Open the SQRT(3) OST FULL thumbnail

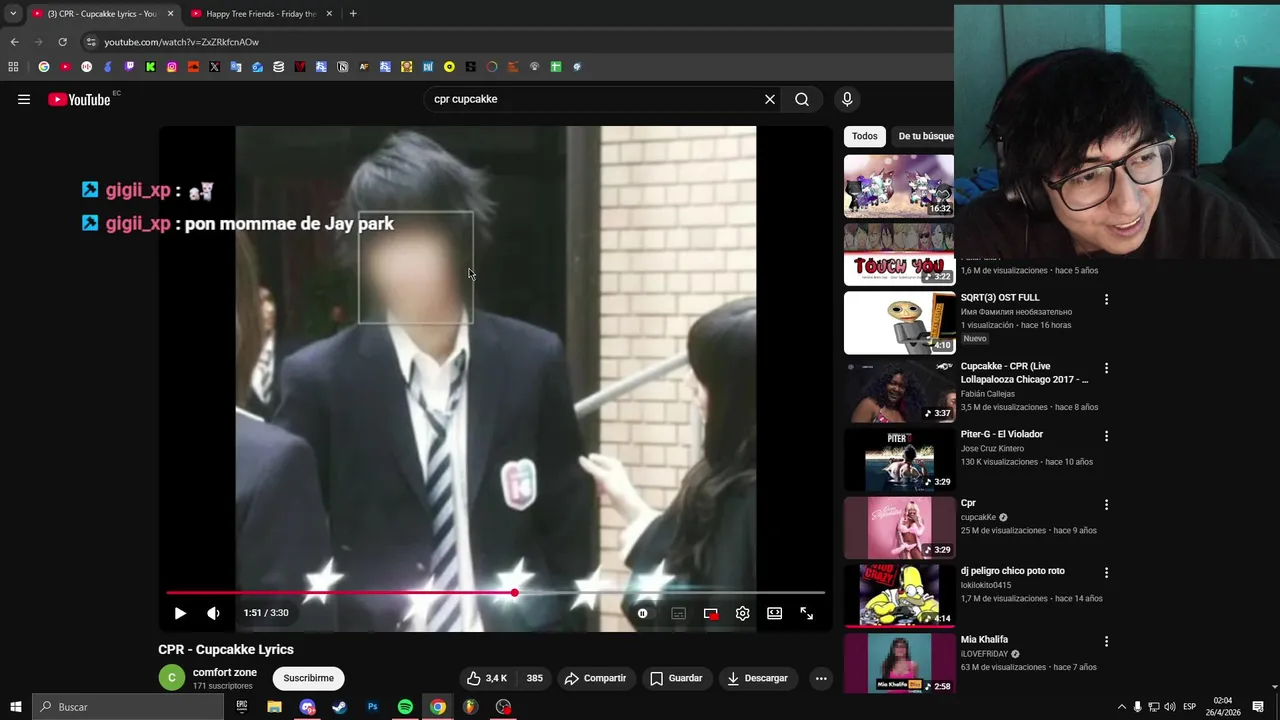[899, 323]
